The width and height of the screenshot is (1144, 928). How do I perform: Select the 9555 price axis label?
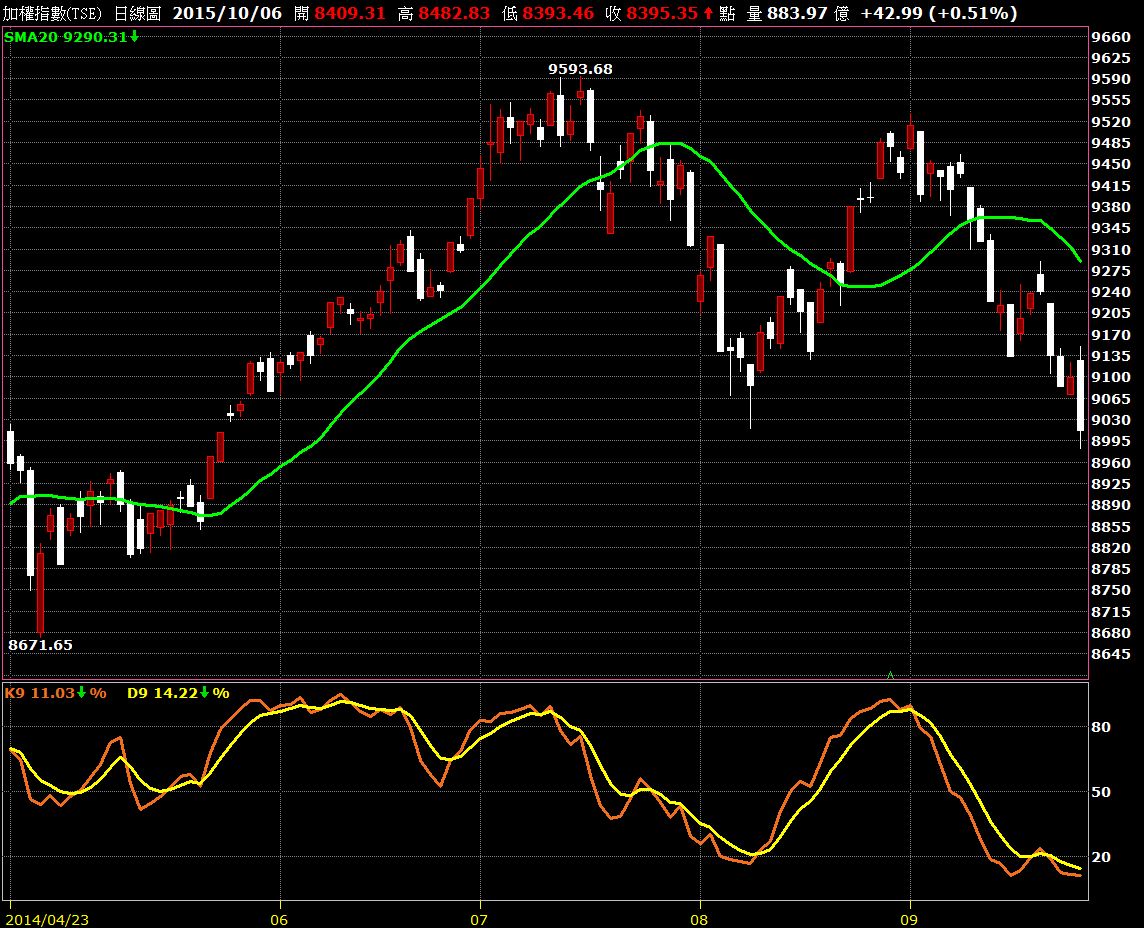pyautogui.click(x=1111, y=100)
